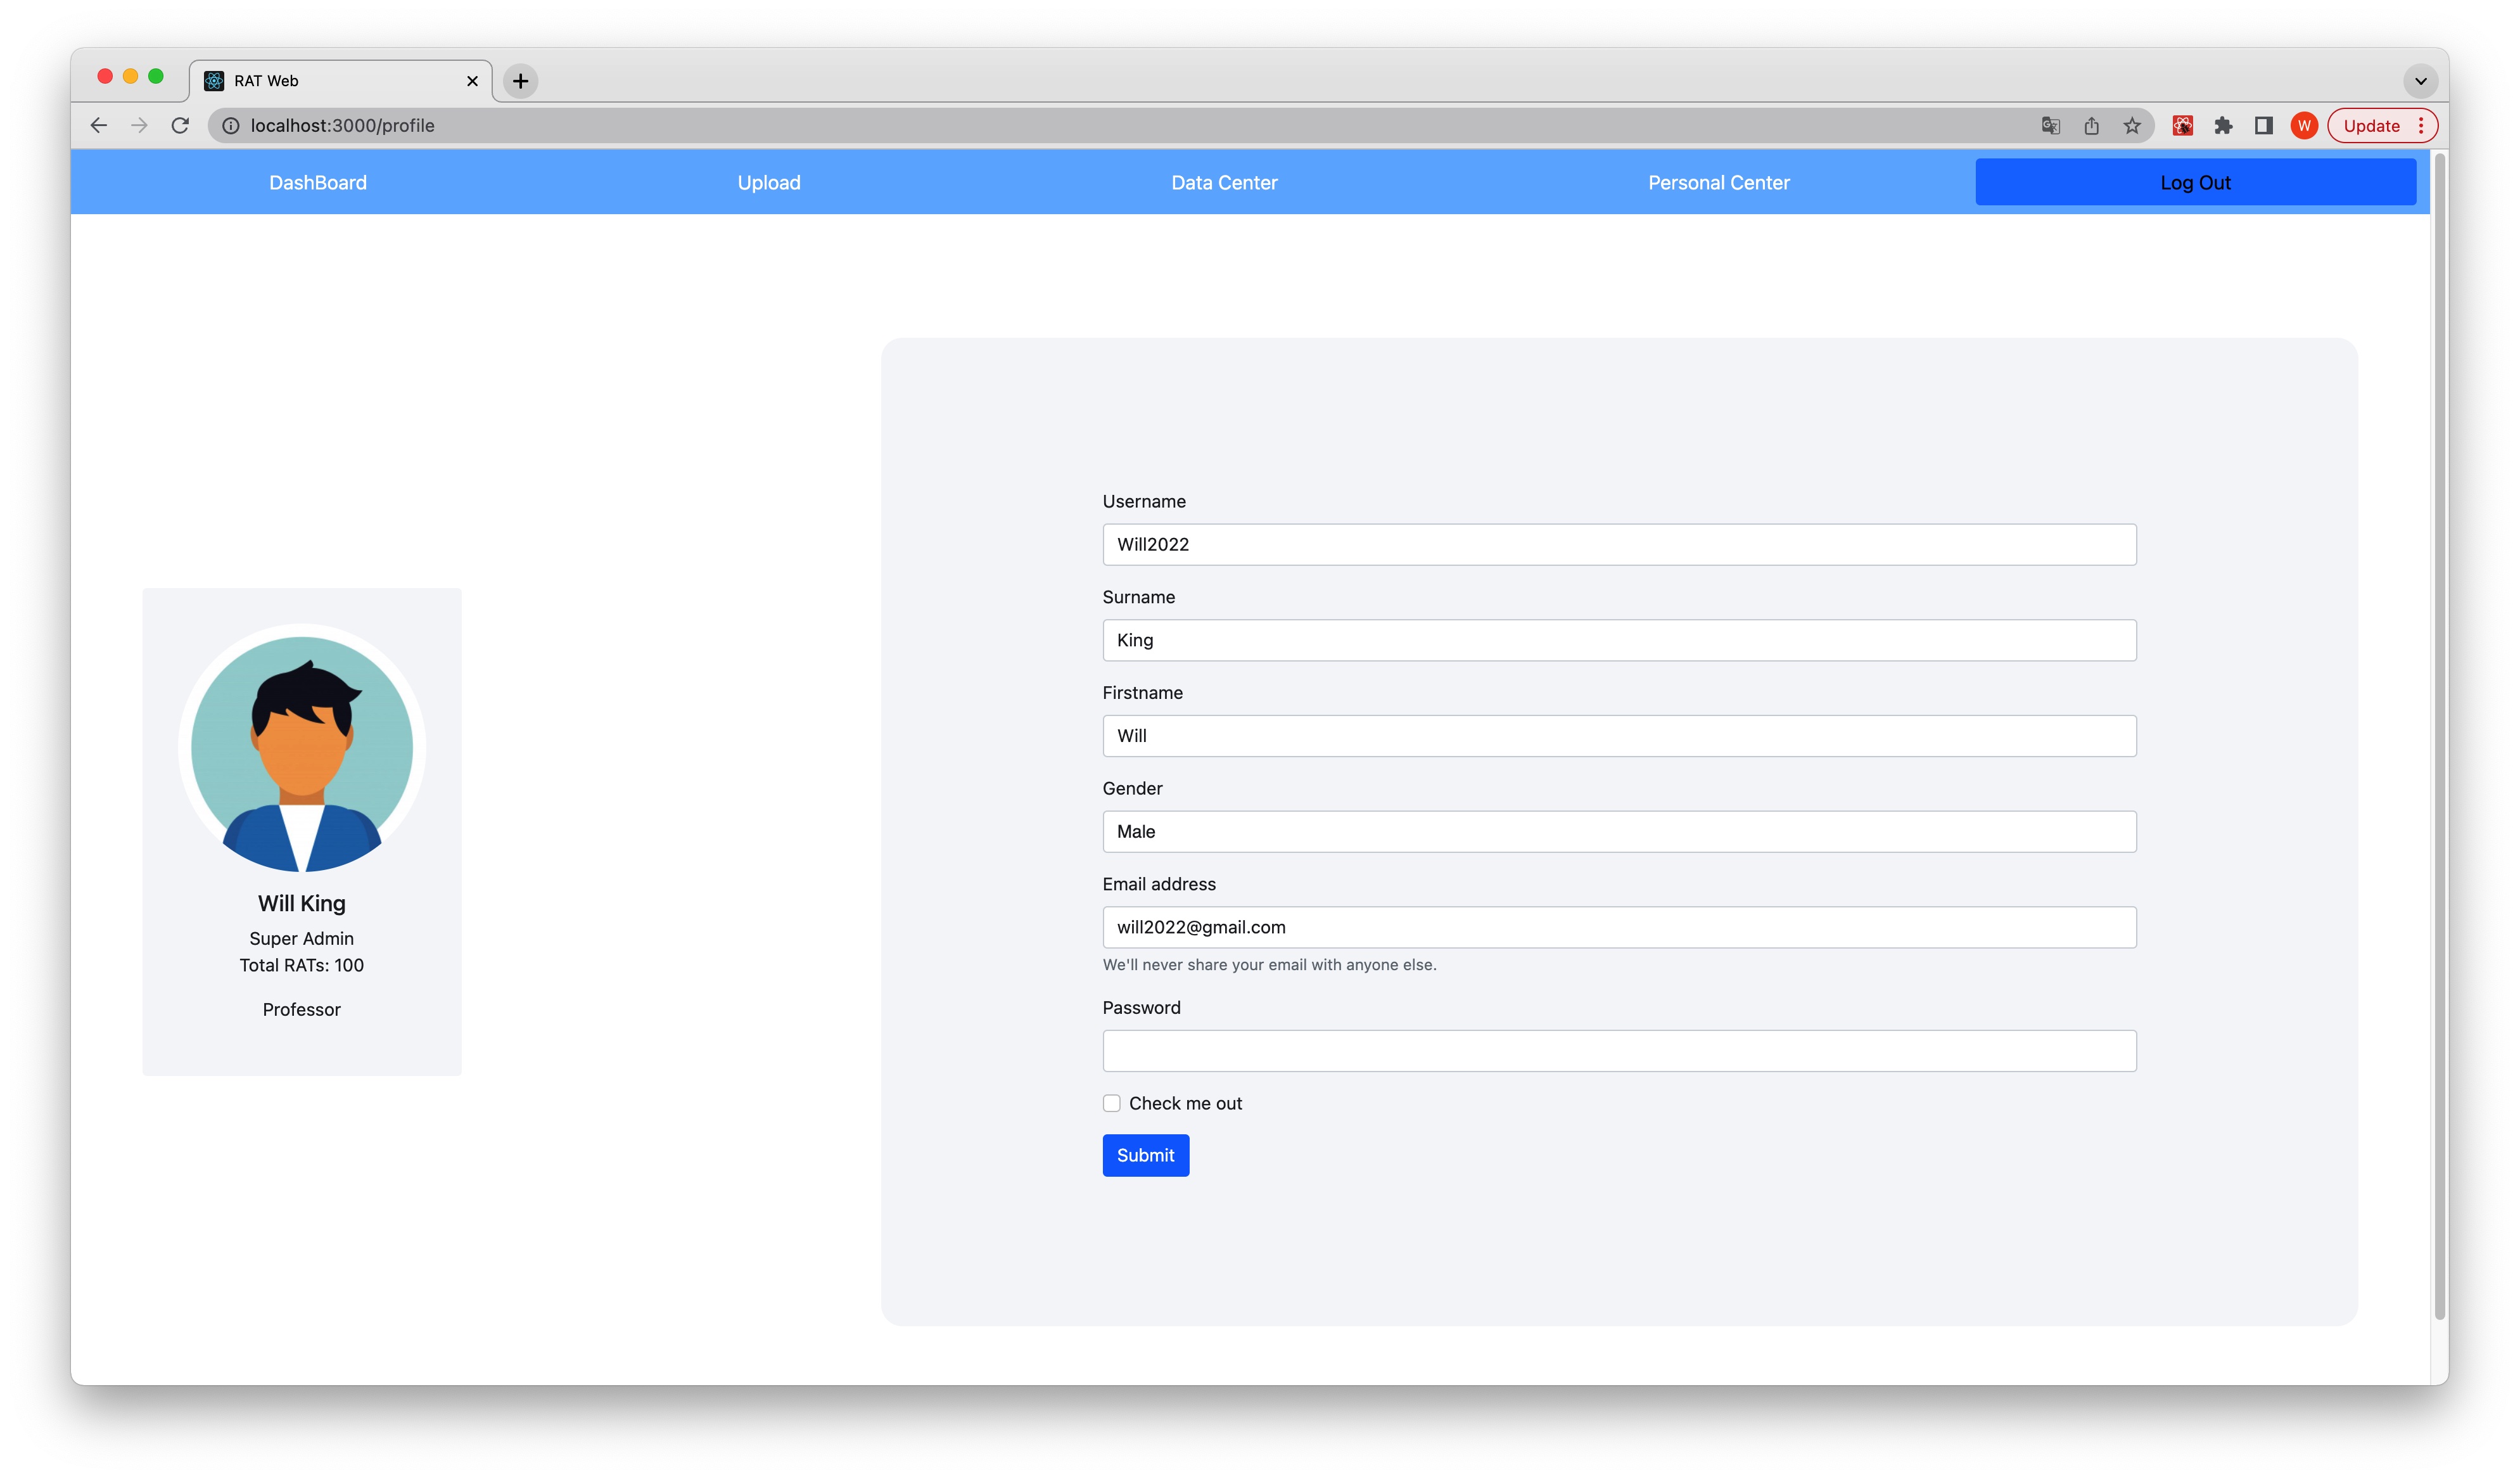2520x1479 pixels.
Task: Bookmark page with the star icon
Action: coord(2132,125)
